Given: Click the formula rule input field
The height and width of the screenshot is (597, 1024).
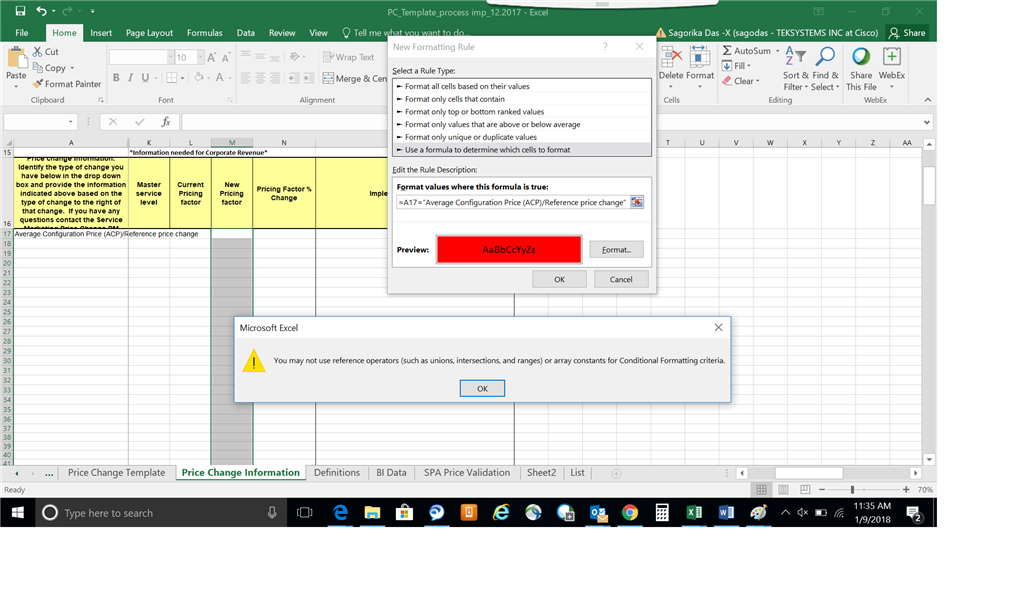Looking at the screenshot, I should click(x=513, y=202).
